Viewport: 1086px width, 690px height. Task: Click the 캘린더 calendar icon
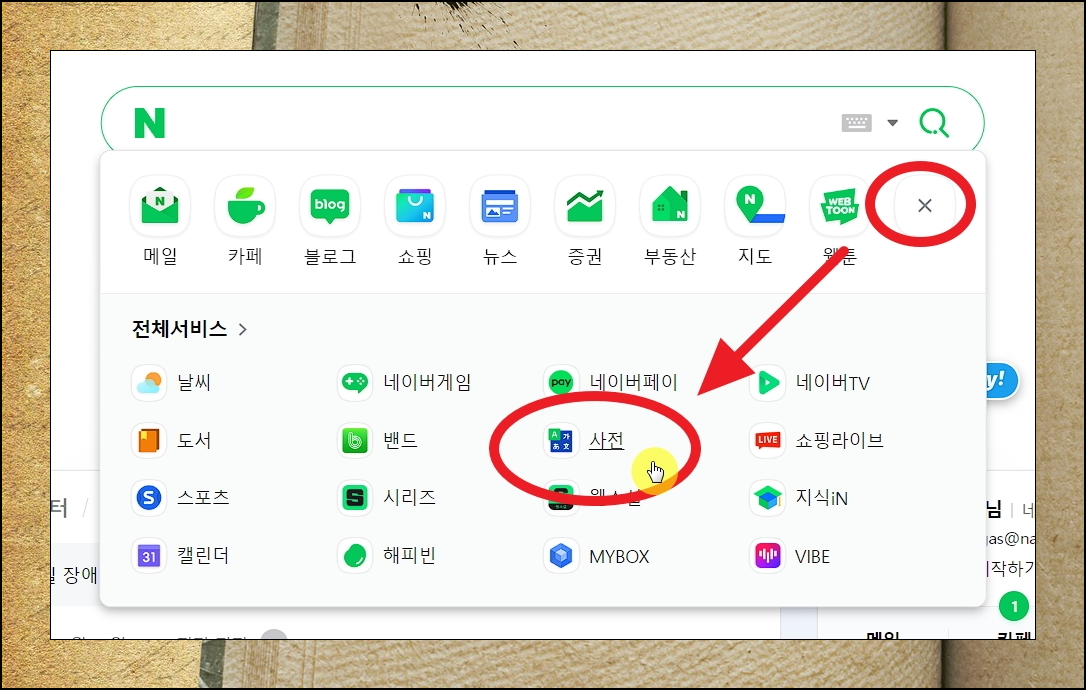(x=149, y=556)
